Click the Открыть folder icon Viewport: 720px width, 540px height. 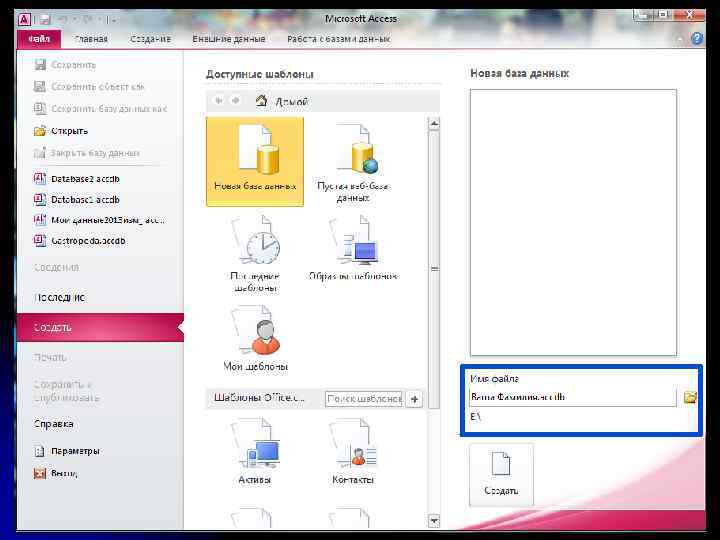(x=40, y=131)
